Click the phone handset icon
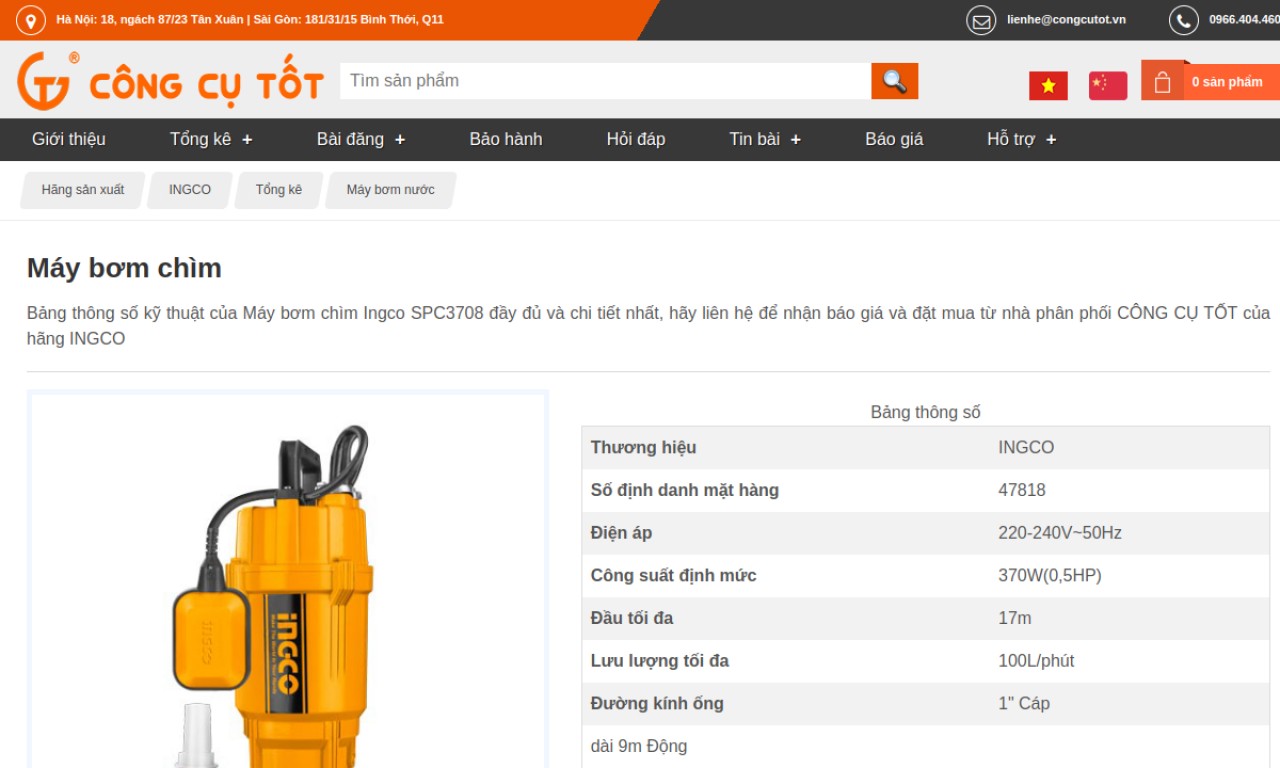This screenshot has height=768, width=1280. point(1184,20)
